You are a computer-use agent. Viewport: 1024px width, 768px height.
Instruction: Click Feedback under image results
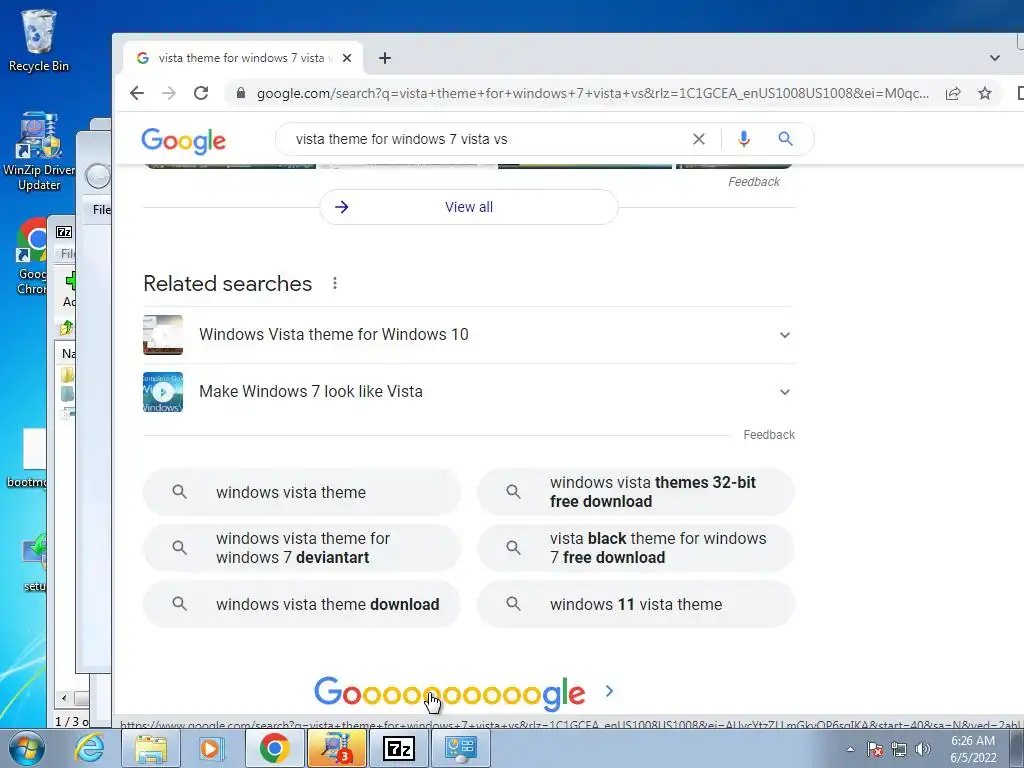click(x=754, y=182)
